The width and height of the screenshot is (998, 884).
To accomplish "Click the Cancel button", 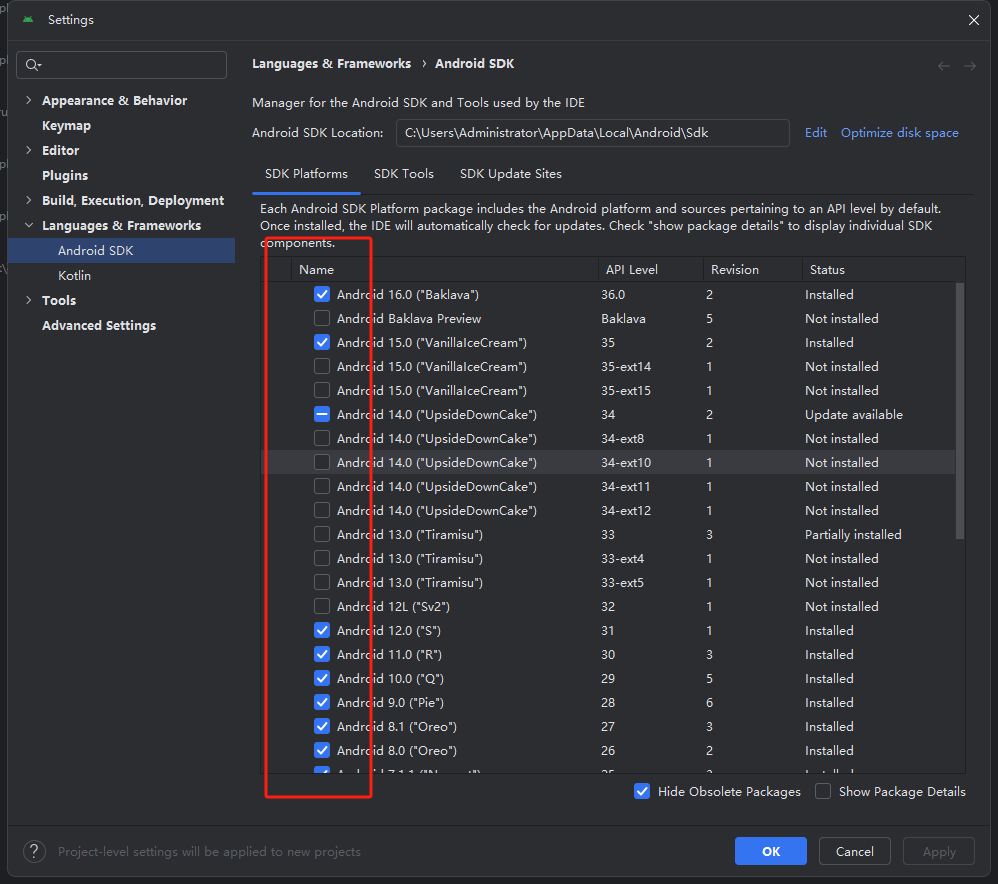I will pos(854,851).
